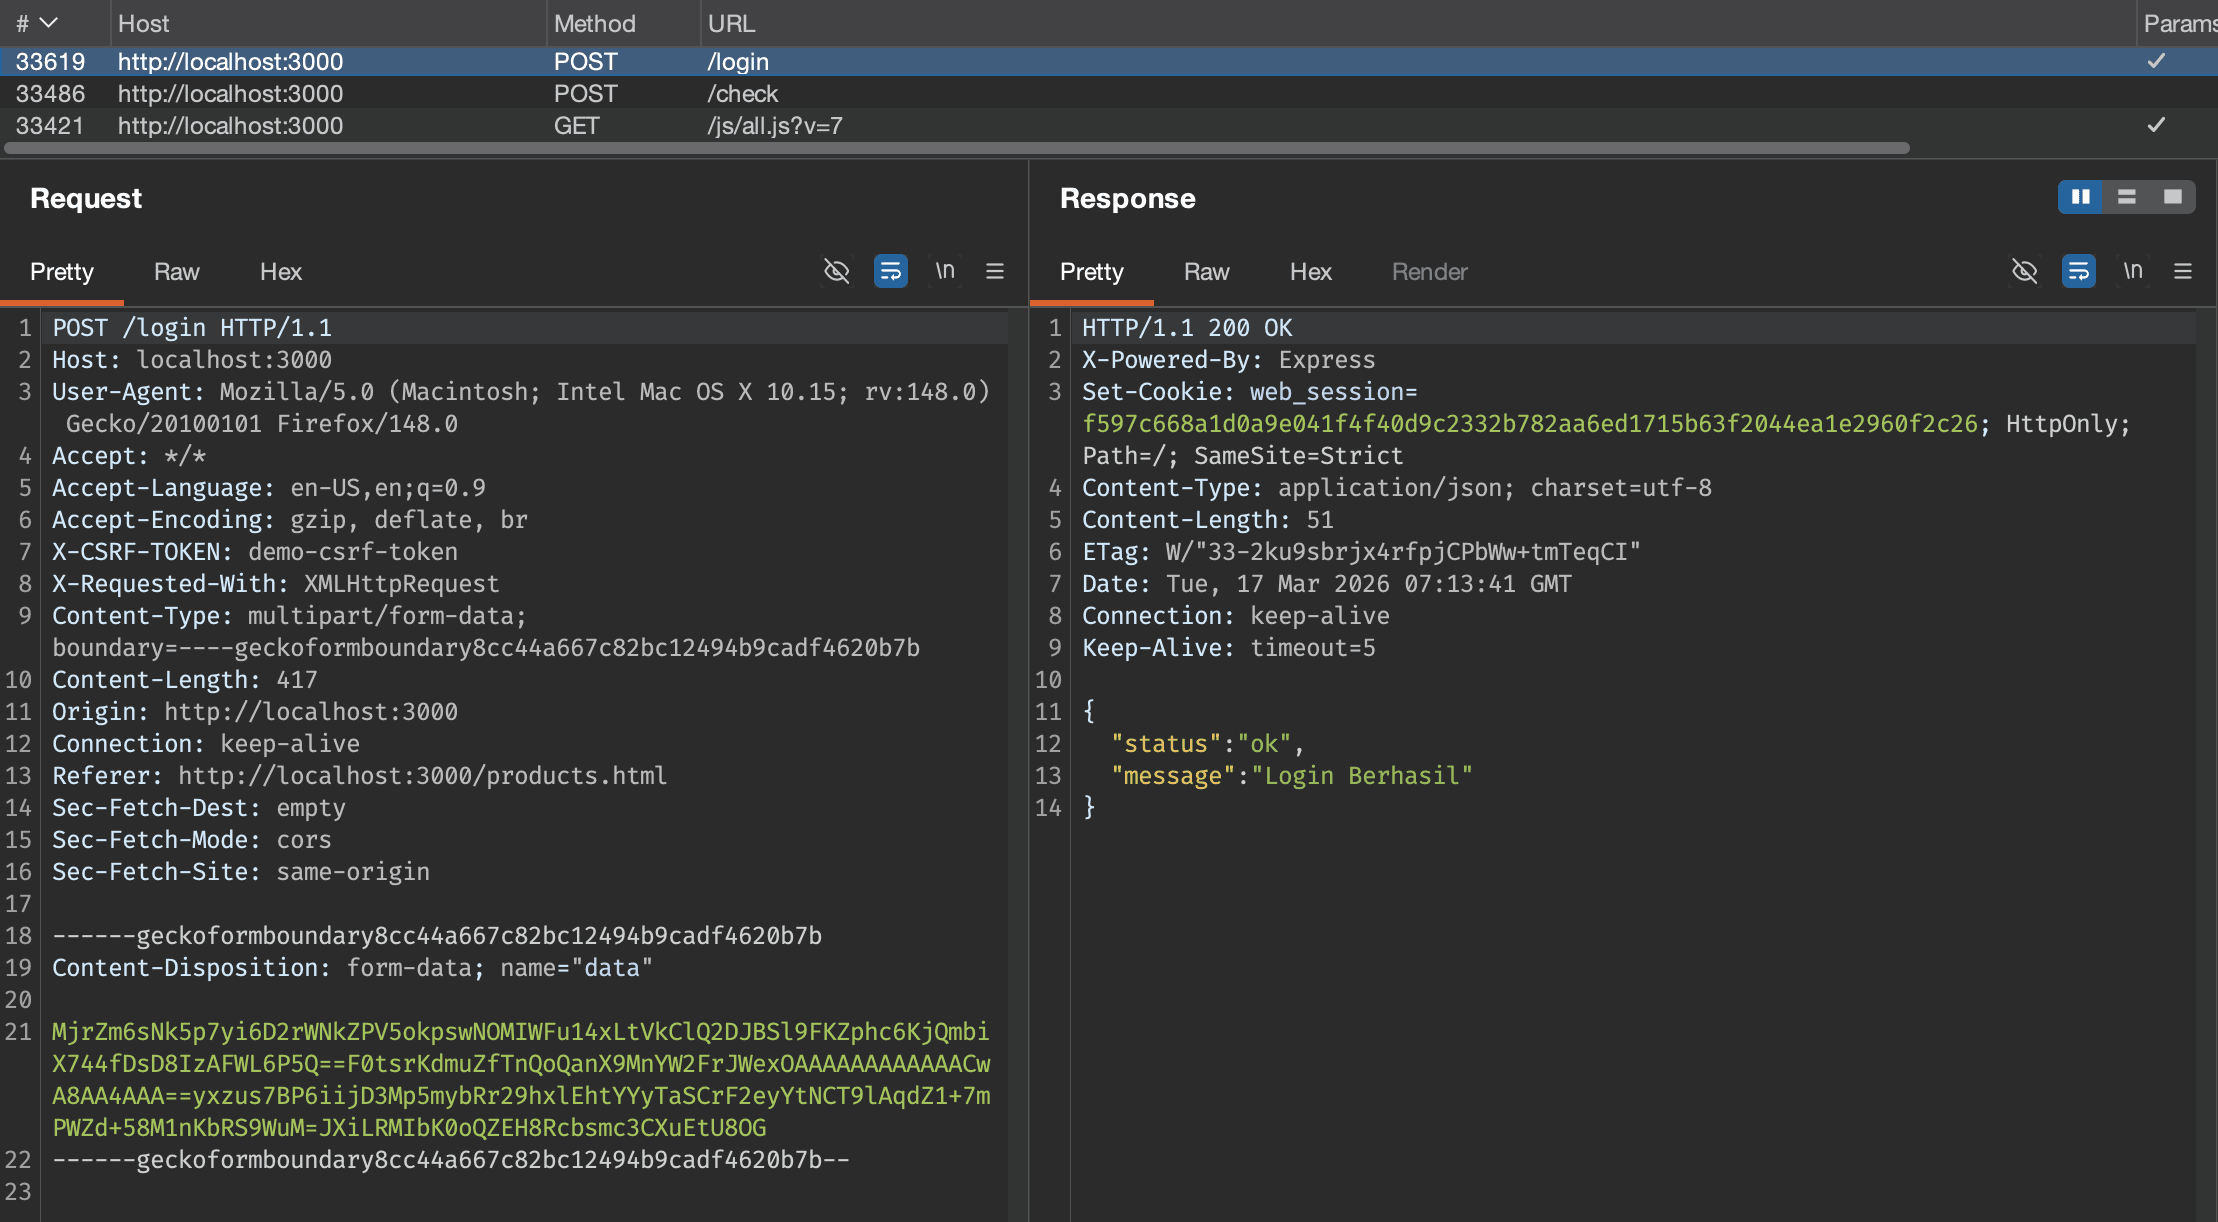Show newline characters in Request panel
2218x1222 pixels.
click(944, 271)
